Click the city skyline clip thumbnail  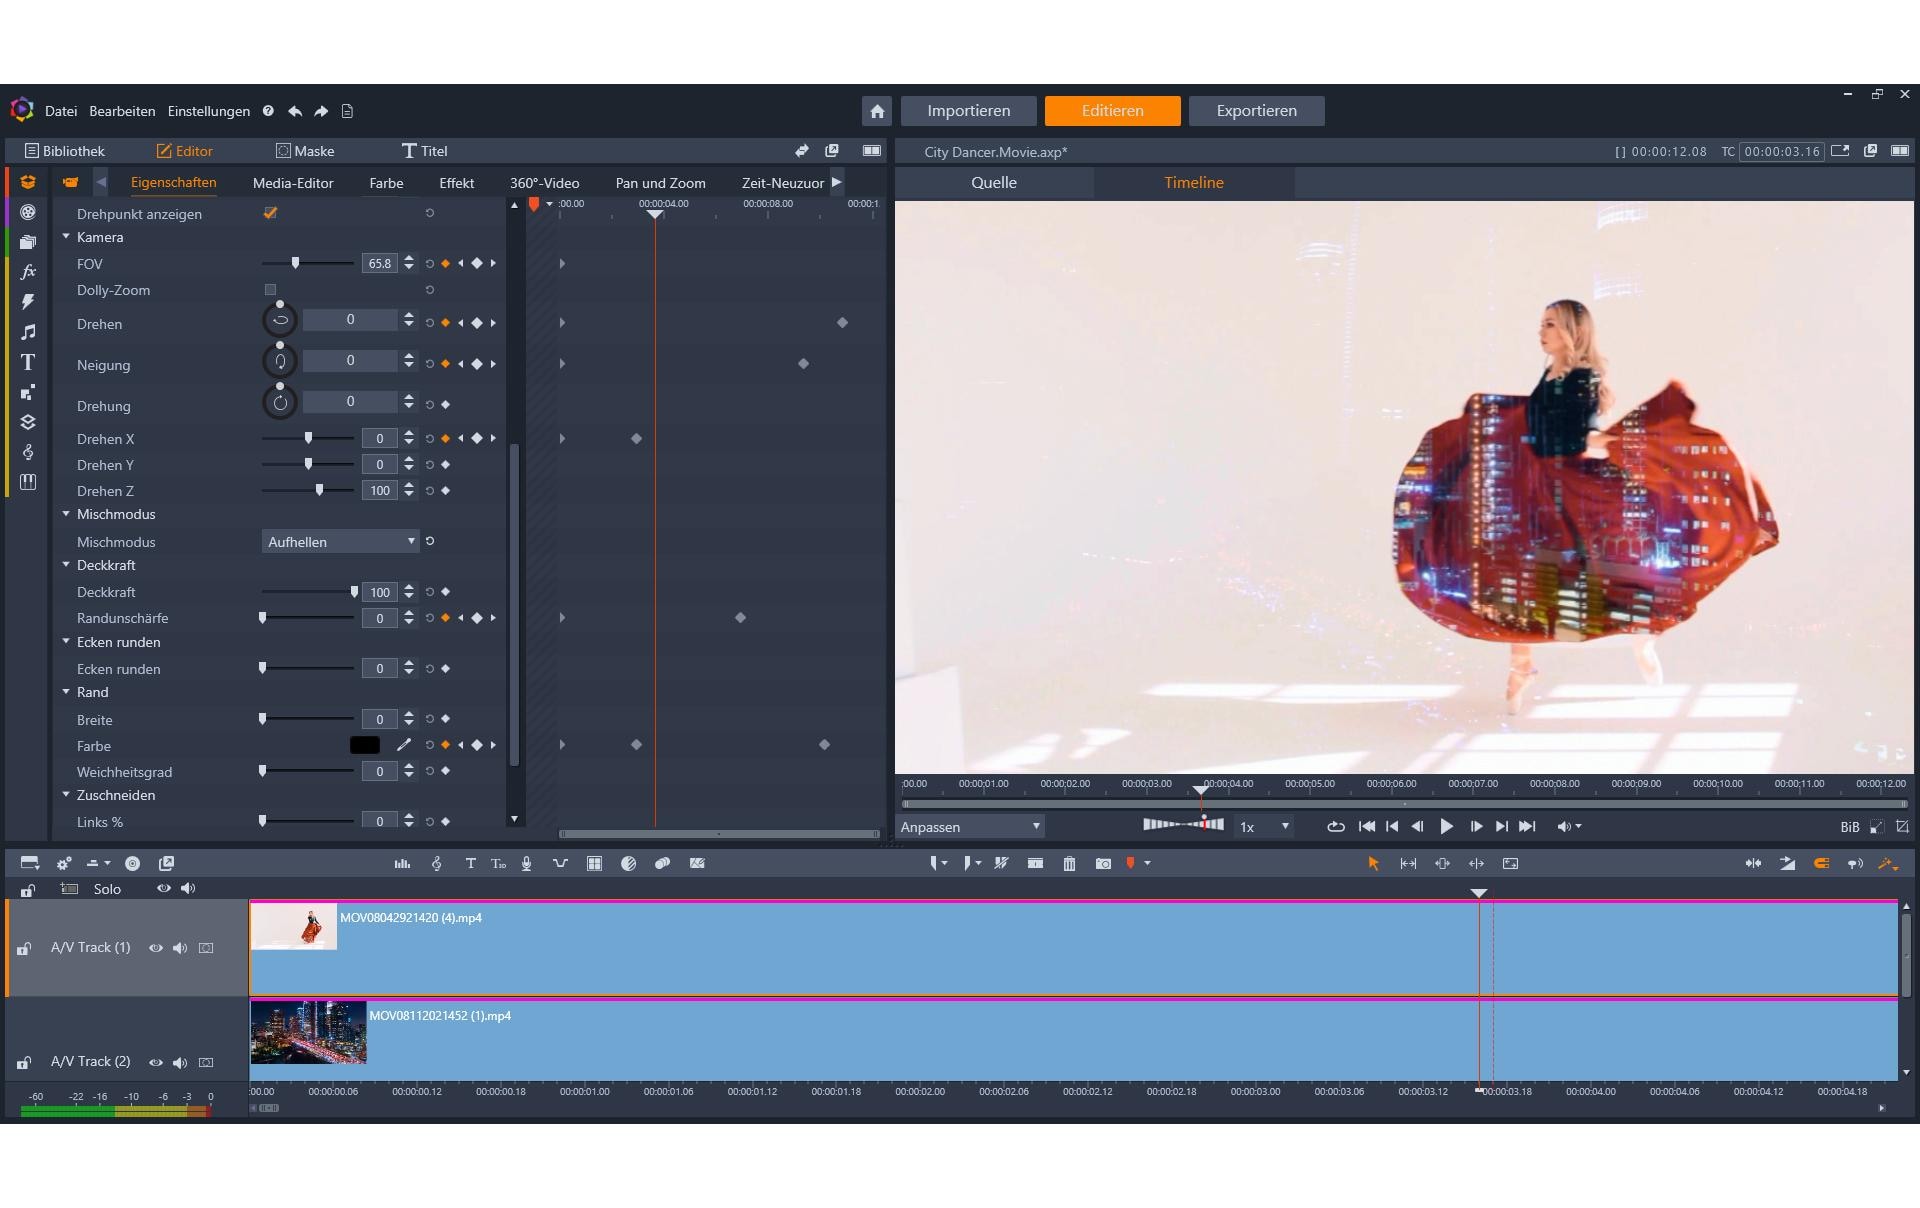[x=308, y=1032]
